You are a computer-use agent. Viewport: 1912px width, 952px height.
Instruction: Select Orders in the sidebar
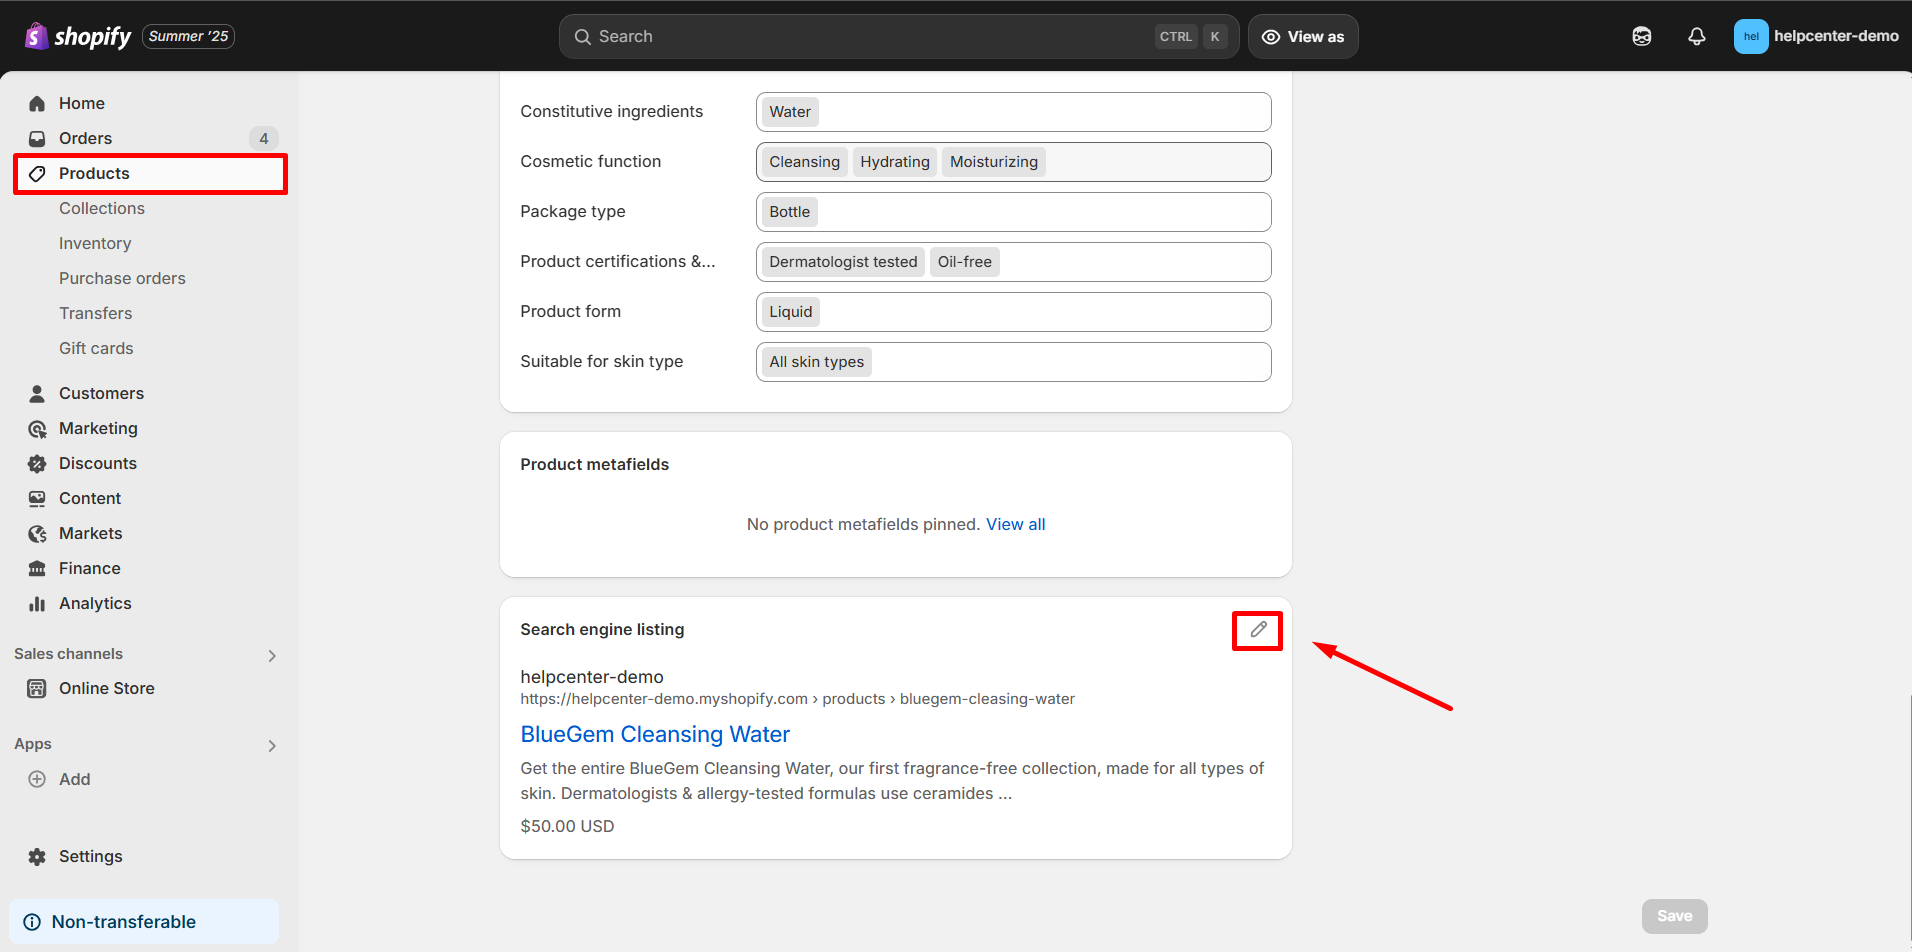coord(85,138)
